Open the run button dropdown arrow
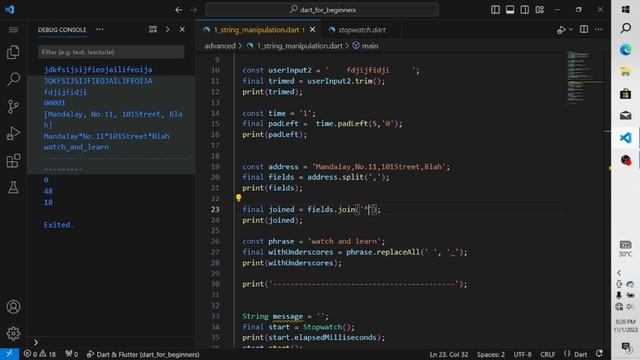This screenshot has width=640, height=360. point(571,29)
